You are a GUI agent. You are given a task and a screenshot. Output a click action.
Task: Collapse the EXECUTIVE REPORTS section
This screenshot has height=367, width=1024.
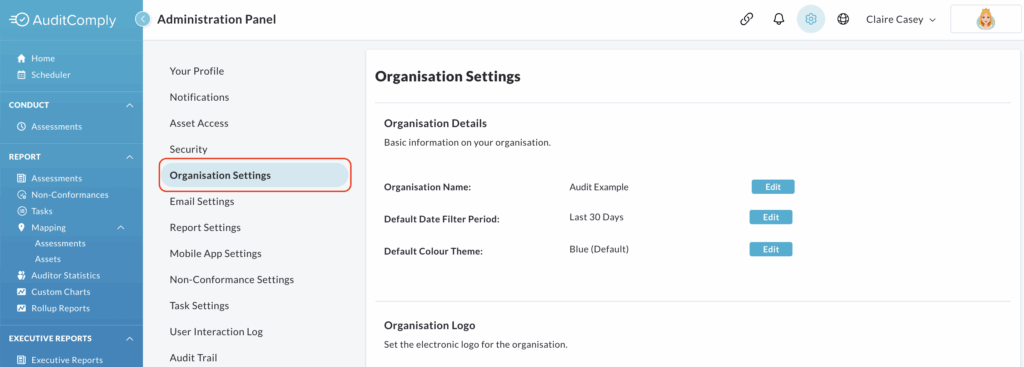(130, 339)
